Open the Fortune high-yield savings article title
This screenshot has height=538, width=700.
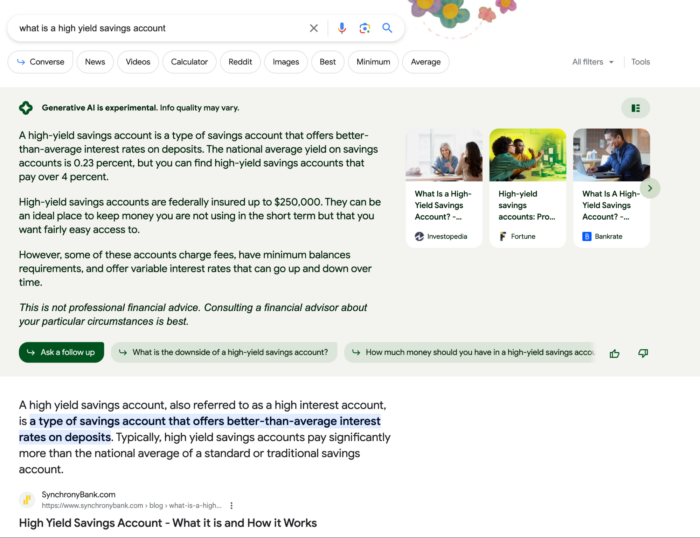coord(527,205)
